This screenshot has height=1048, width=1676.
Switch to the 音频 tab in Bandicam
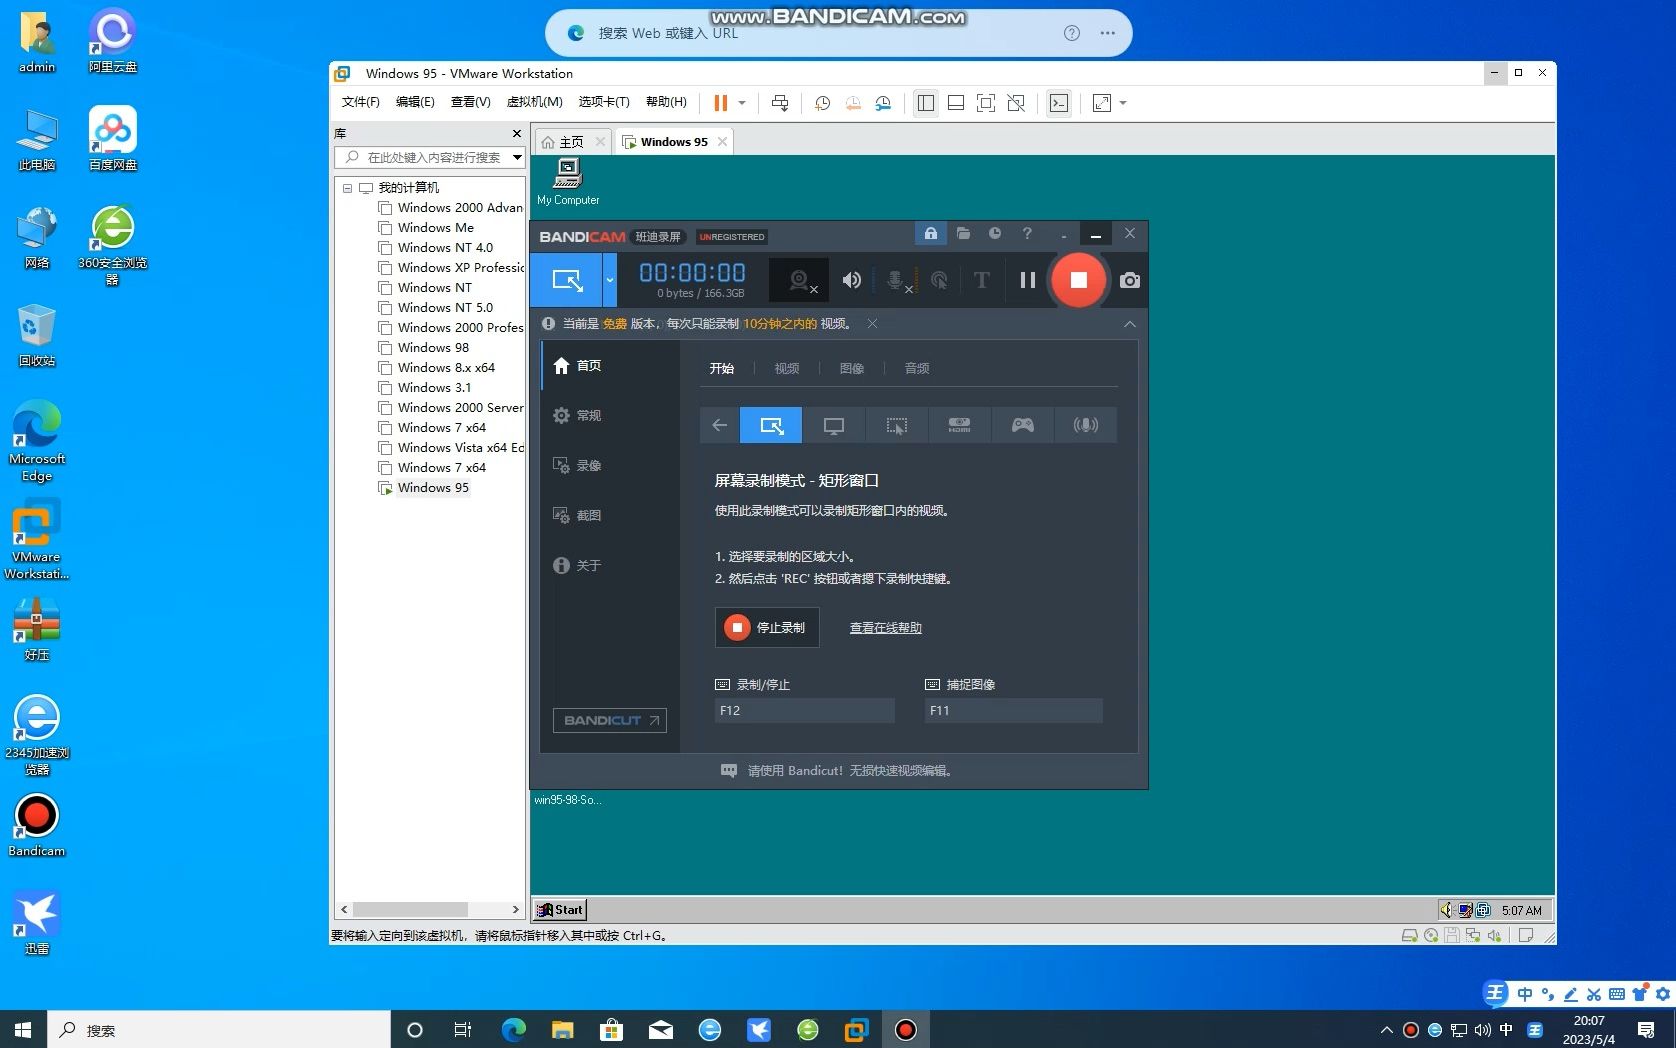(916, 369)
